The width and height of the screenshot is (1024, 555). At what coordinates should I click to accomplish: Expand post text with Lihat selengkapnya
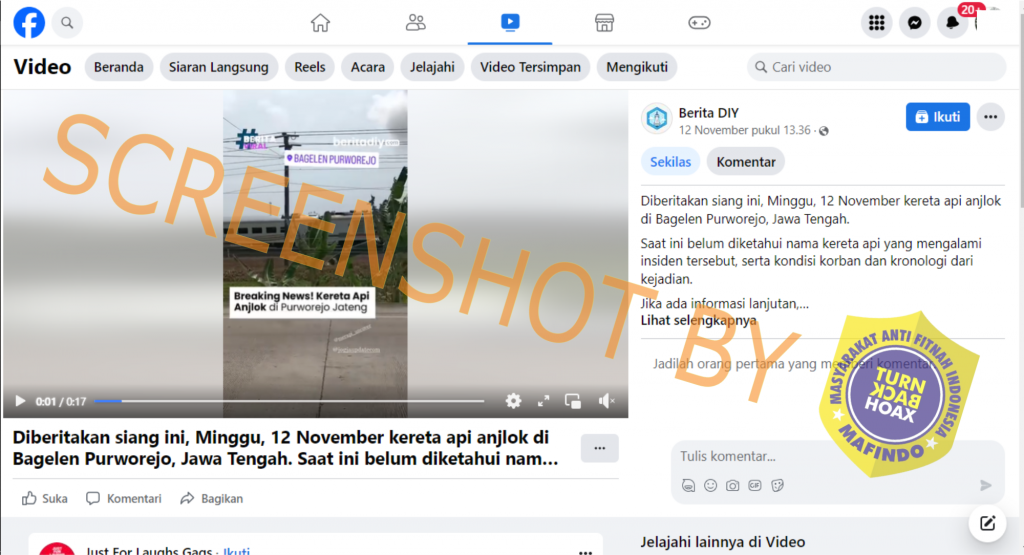pyautogui.click(x=698, y=321)
